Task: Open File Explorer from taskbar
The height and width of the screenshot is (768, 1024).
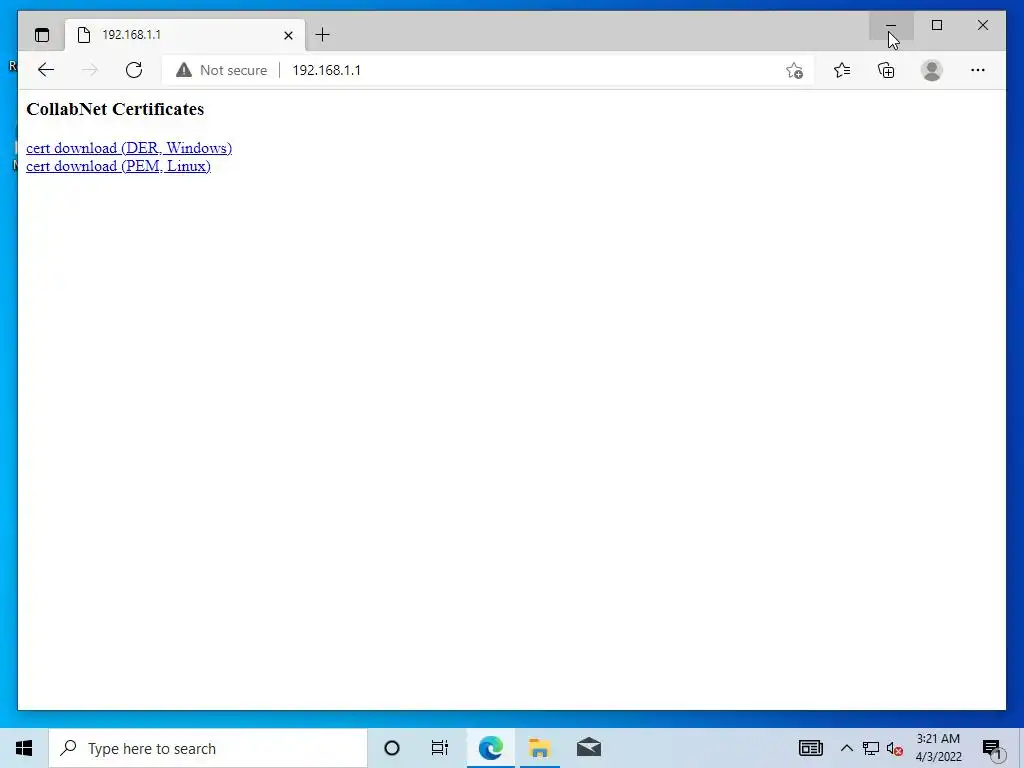Action: pyautogui.click(x=539, y=748)
